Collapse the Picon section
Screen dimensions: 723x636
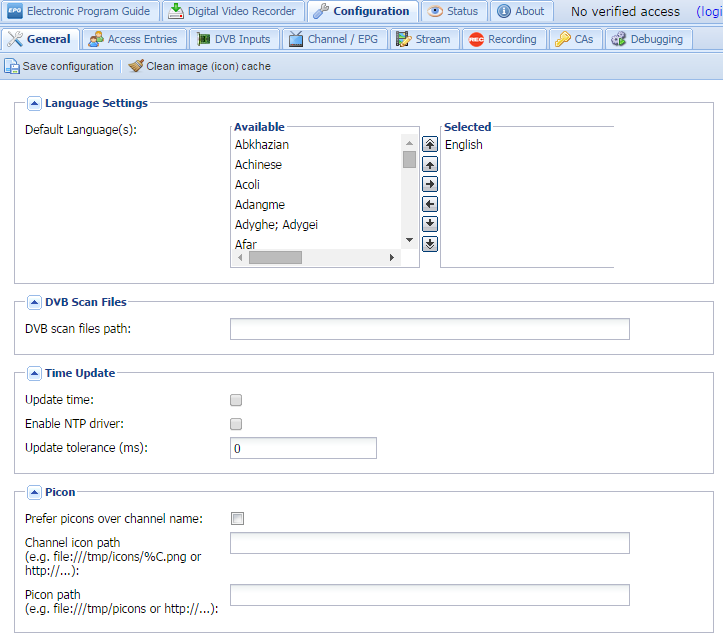[34, 493]
